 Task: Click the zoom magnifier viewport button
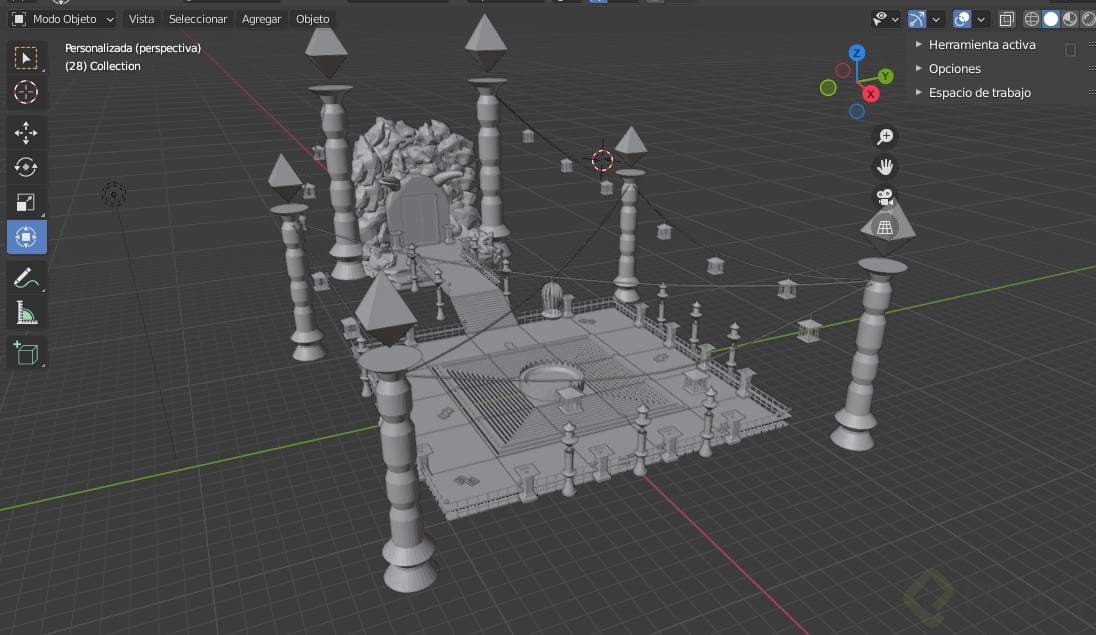point(885,136)
